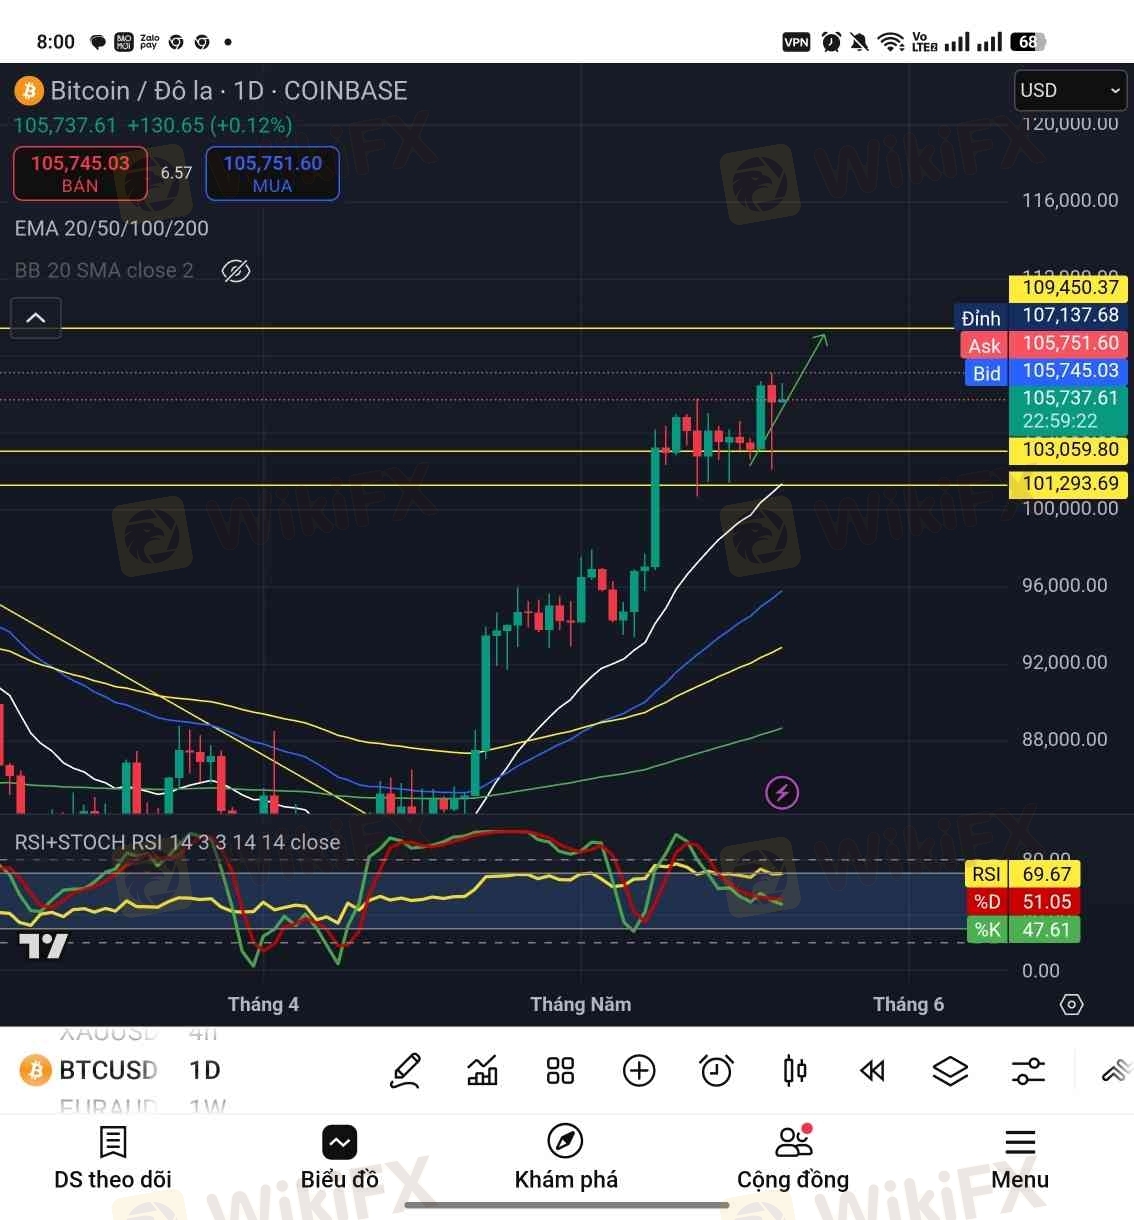Image resolution: width=1134 pixels, height=1220 pixels.
Task: Tap the battery level indicator
Action: pyautogui.click(x=1028, y=42)
